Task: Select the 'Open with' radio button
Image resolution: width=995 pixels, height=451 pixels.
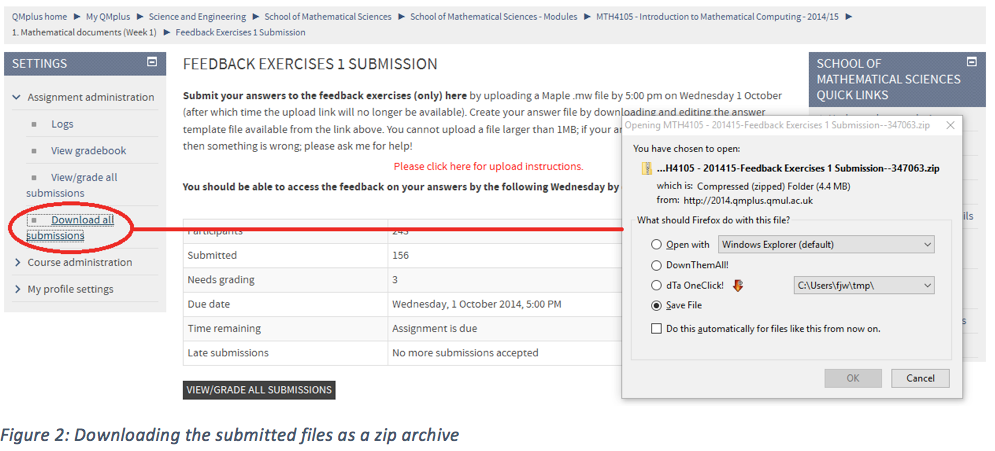Action: pyautogui.click(x=656, y=244)
